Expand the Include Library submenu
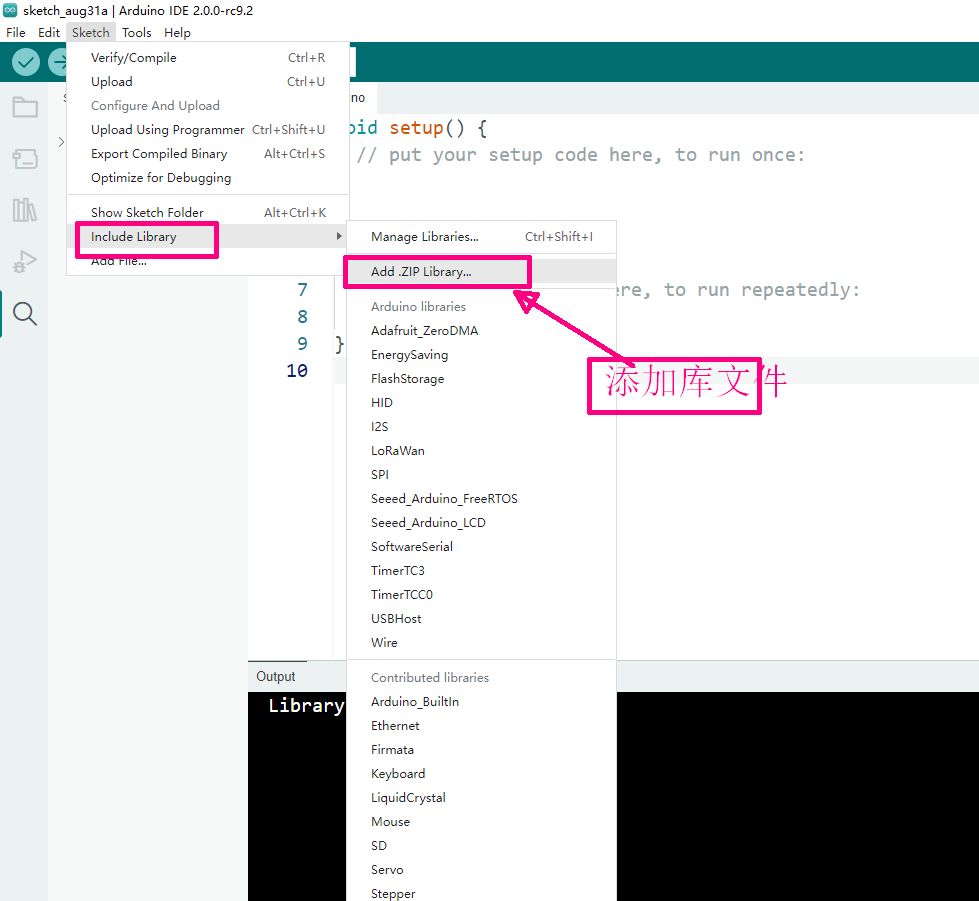The width and height of the screenshot is (979, 901). click(208, 237)
